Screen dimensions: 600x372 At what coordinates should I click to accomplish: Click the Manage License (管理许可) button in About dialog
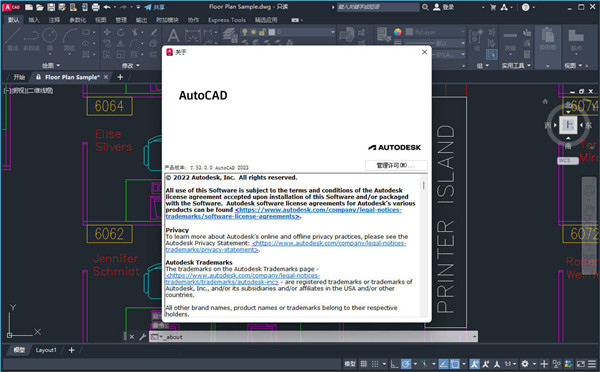click(396, 165)
